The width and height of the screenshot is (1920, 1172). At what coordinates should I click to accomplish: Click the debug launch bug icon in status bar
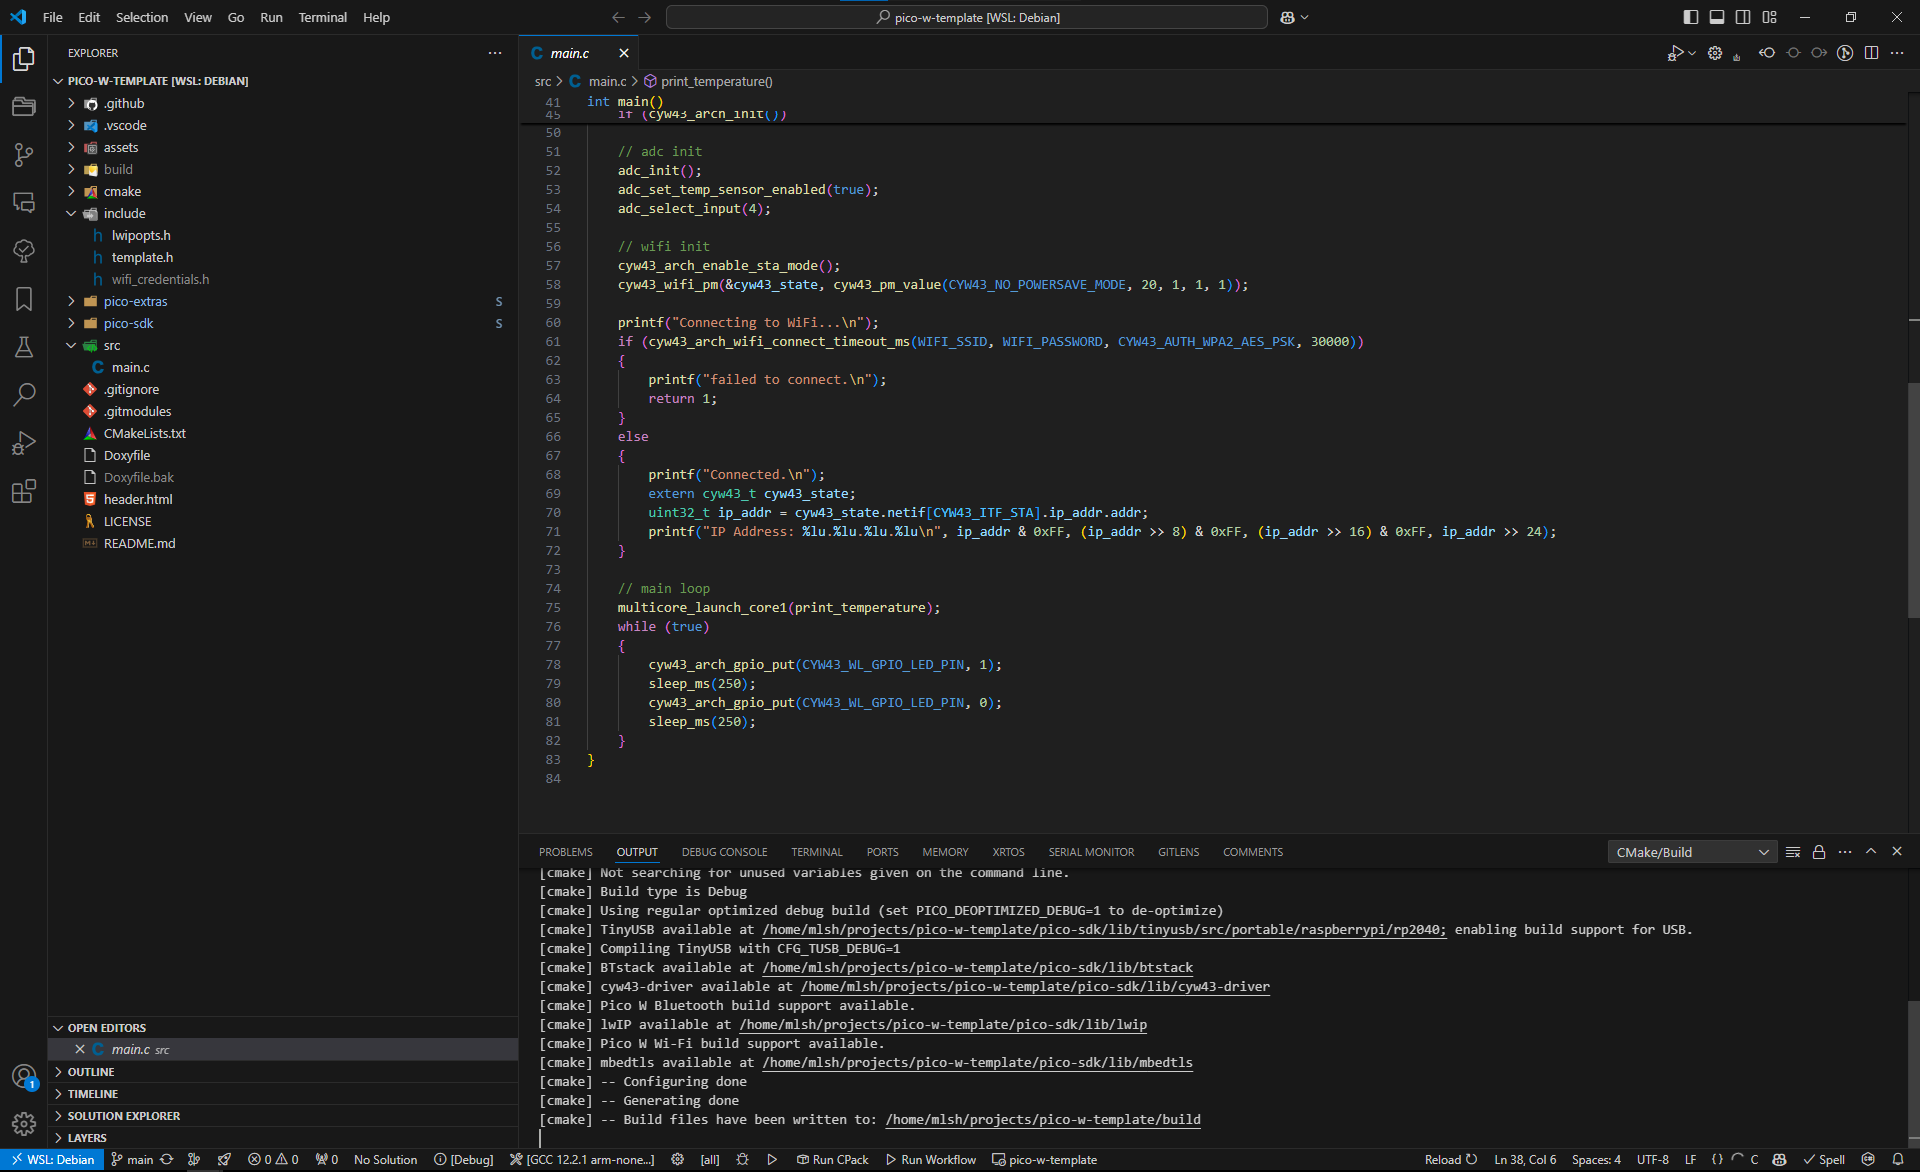click(742, 1160)
